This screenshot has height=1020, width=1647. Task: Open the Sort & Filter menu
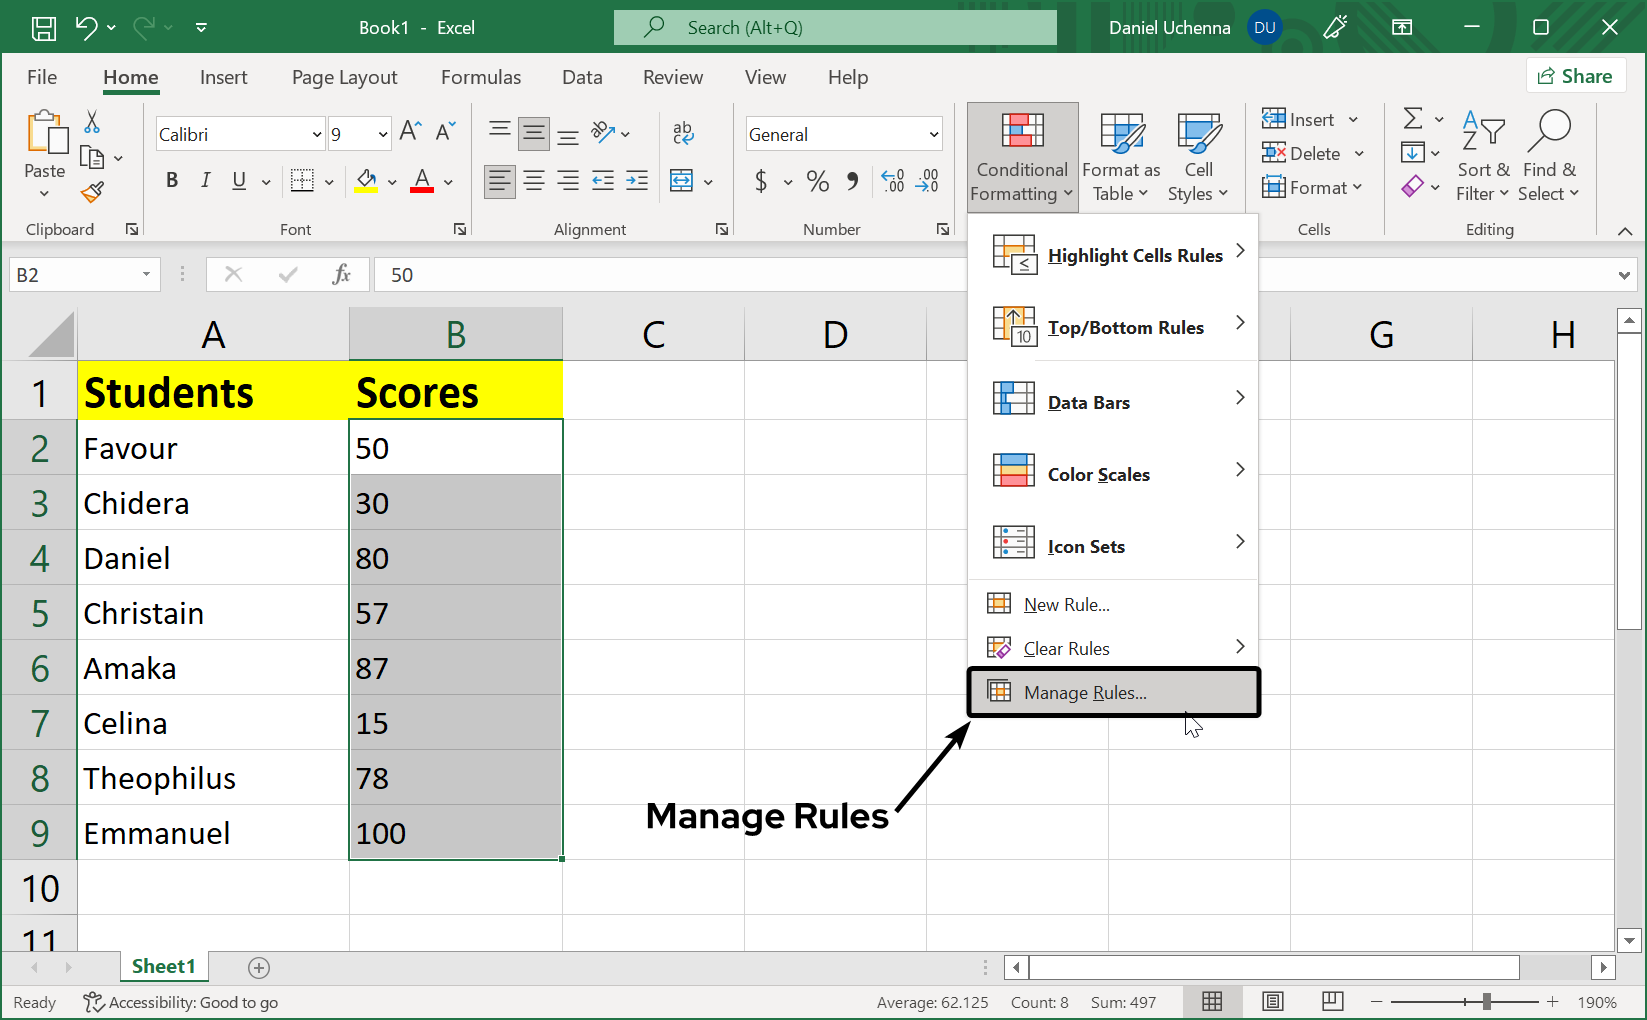pyautogui.click(x=1483, y=155)
